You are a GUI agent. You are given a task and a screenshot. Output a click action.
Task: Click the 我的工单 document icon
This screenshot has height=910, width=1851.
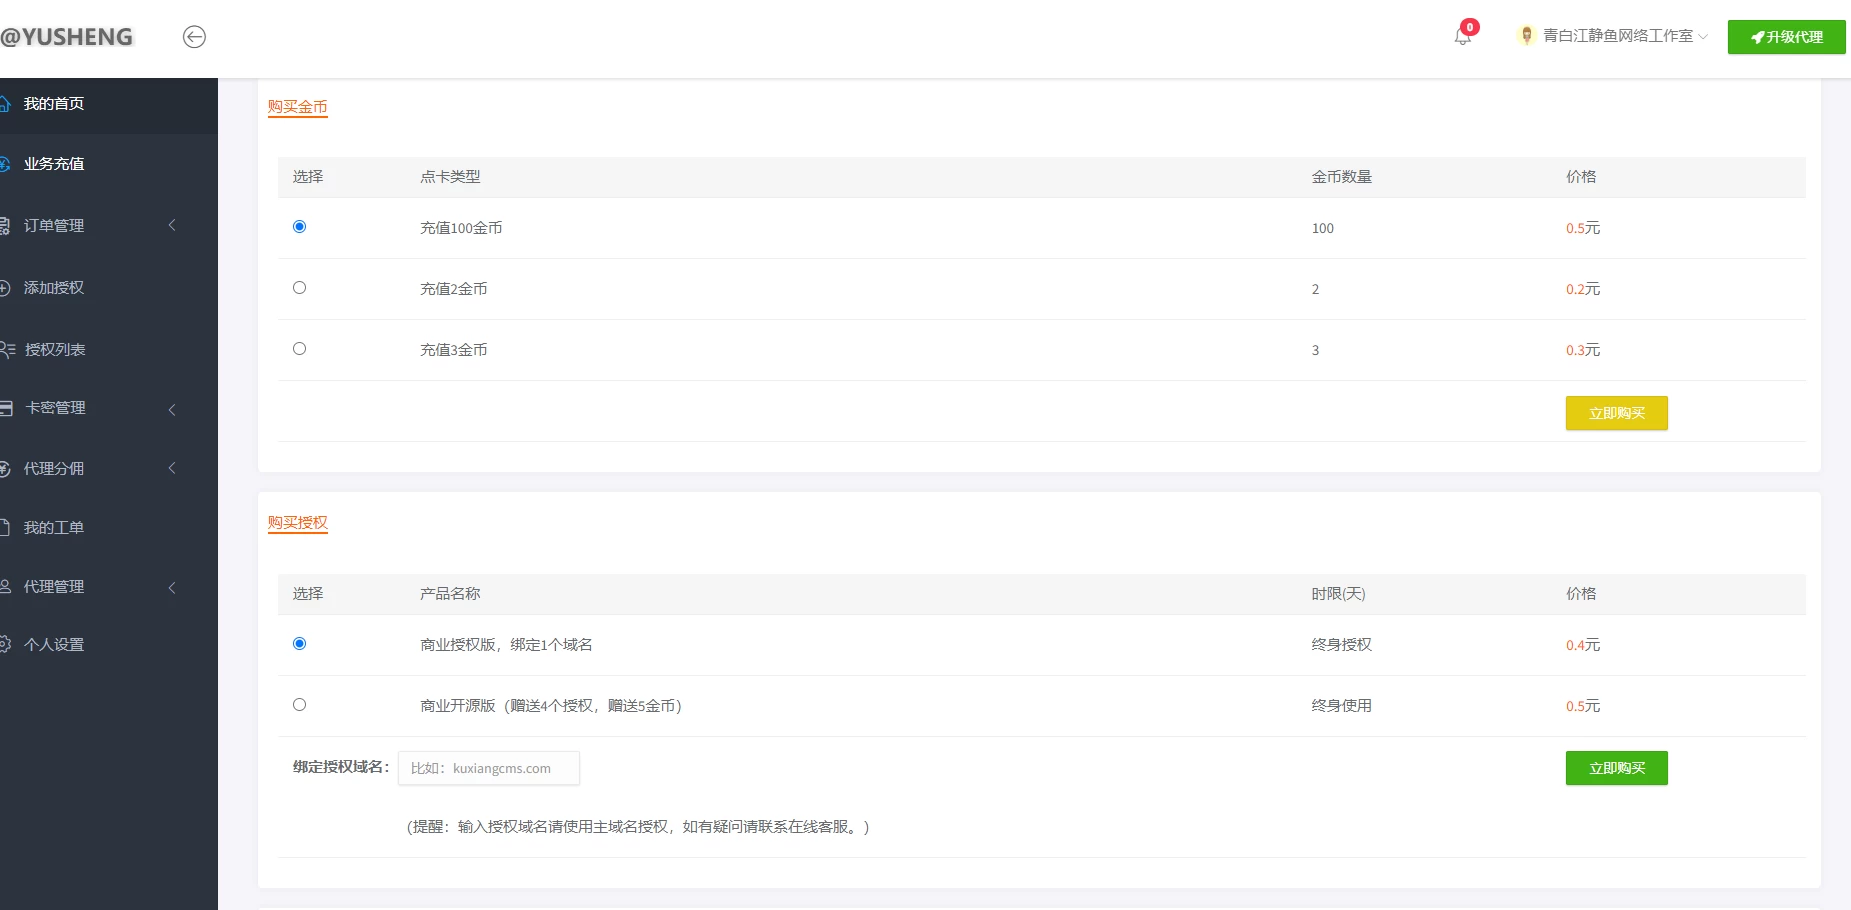pos(5,527)
